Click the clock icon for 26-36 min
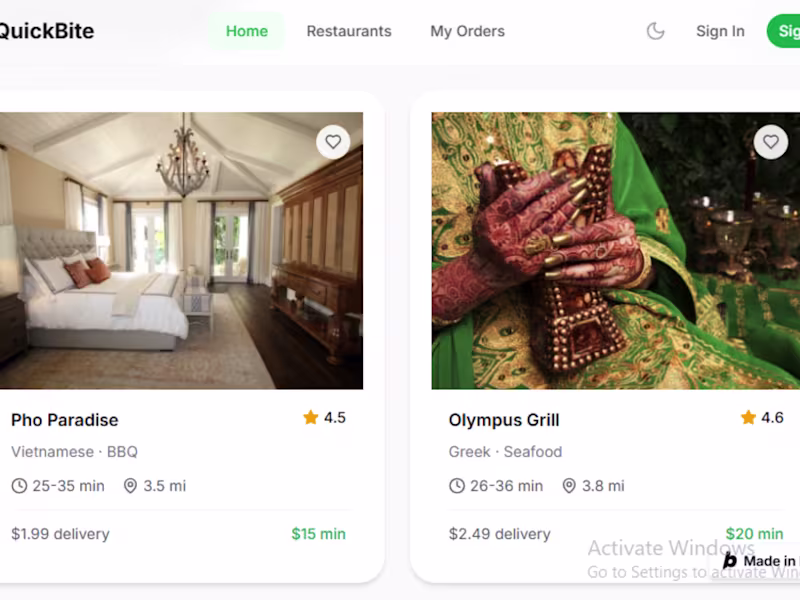 pos(457,486)
